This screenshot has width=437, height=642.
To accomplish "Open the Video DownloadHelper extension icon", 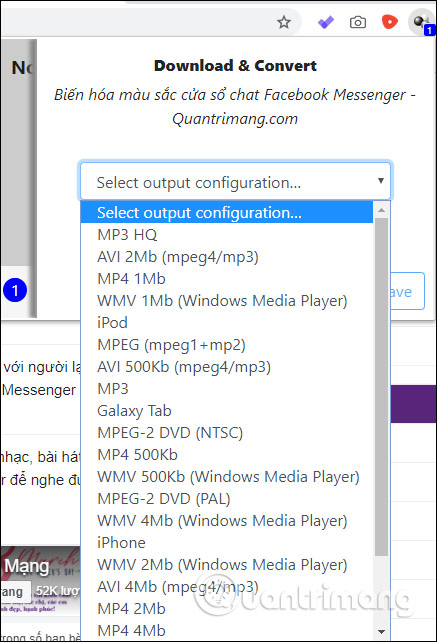I will (x=421, y=22).
